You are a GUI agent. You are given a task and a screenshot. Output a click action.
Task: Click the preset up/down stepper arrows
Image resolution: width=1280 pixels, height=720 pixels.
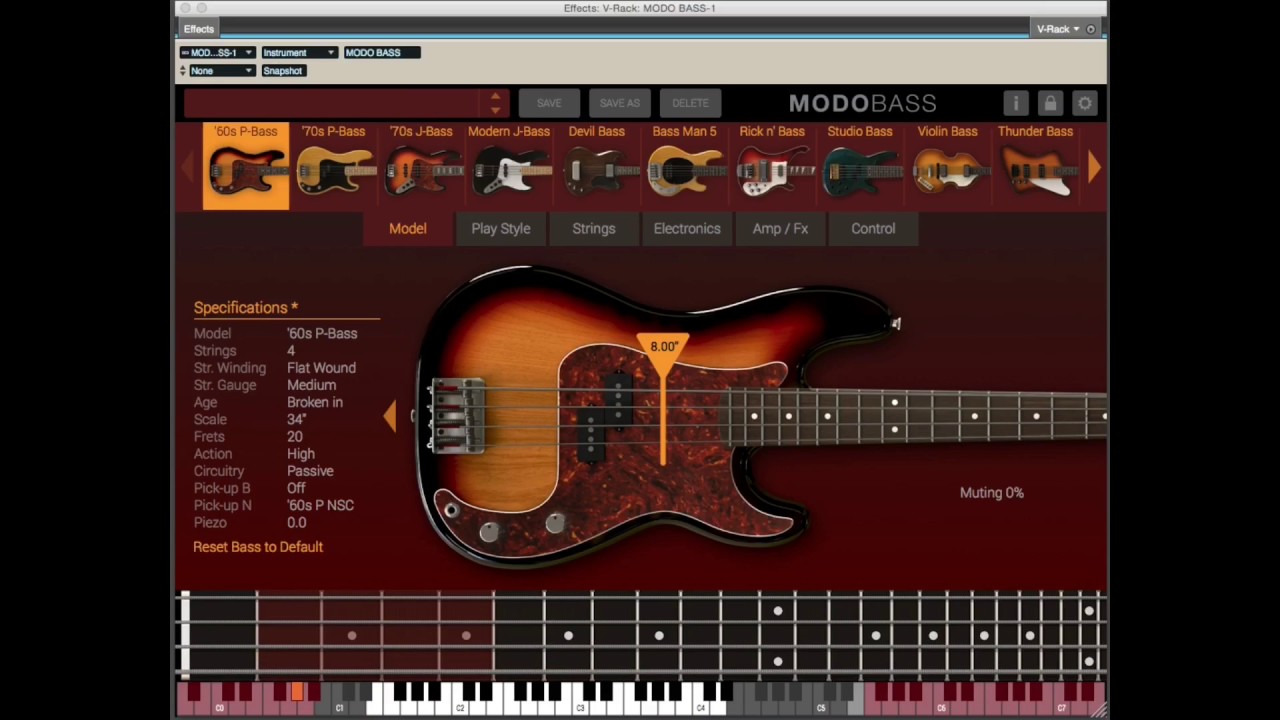click(x=495, y=103)
